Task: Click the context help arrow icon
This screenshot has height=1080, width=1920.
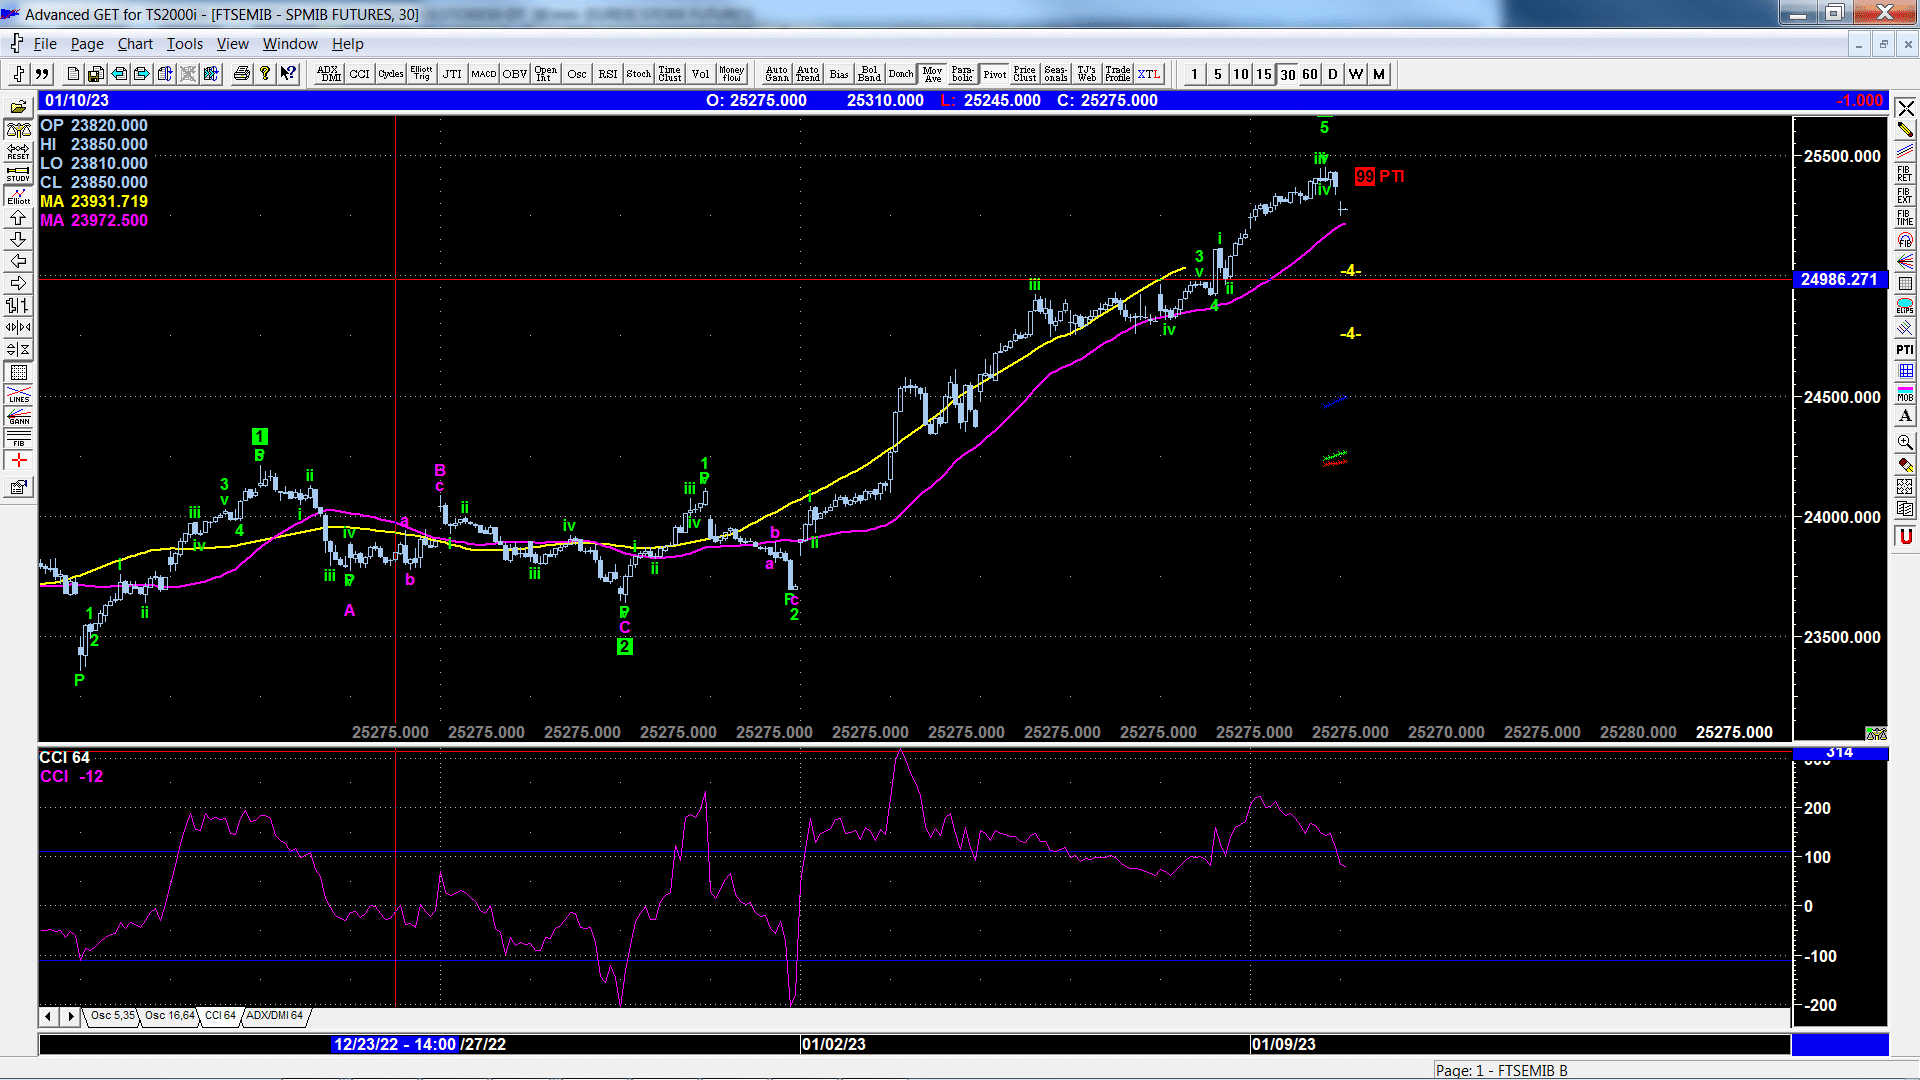Action: pos(288,74)
